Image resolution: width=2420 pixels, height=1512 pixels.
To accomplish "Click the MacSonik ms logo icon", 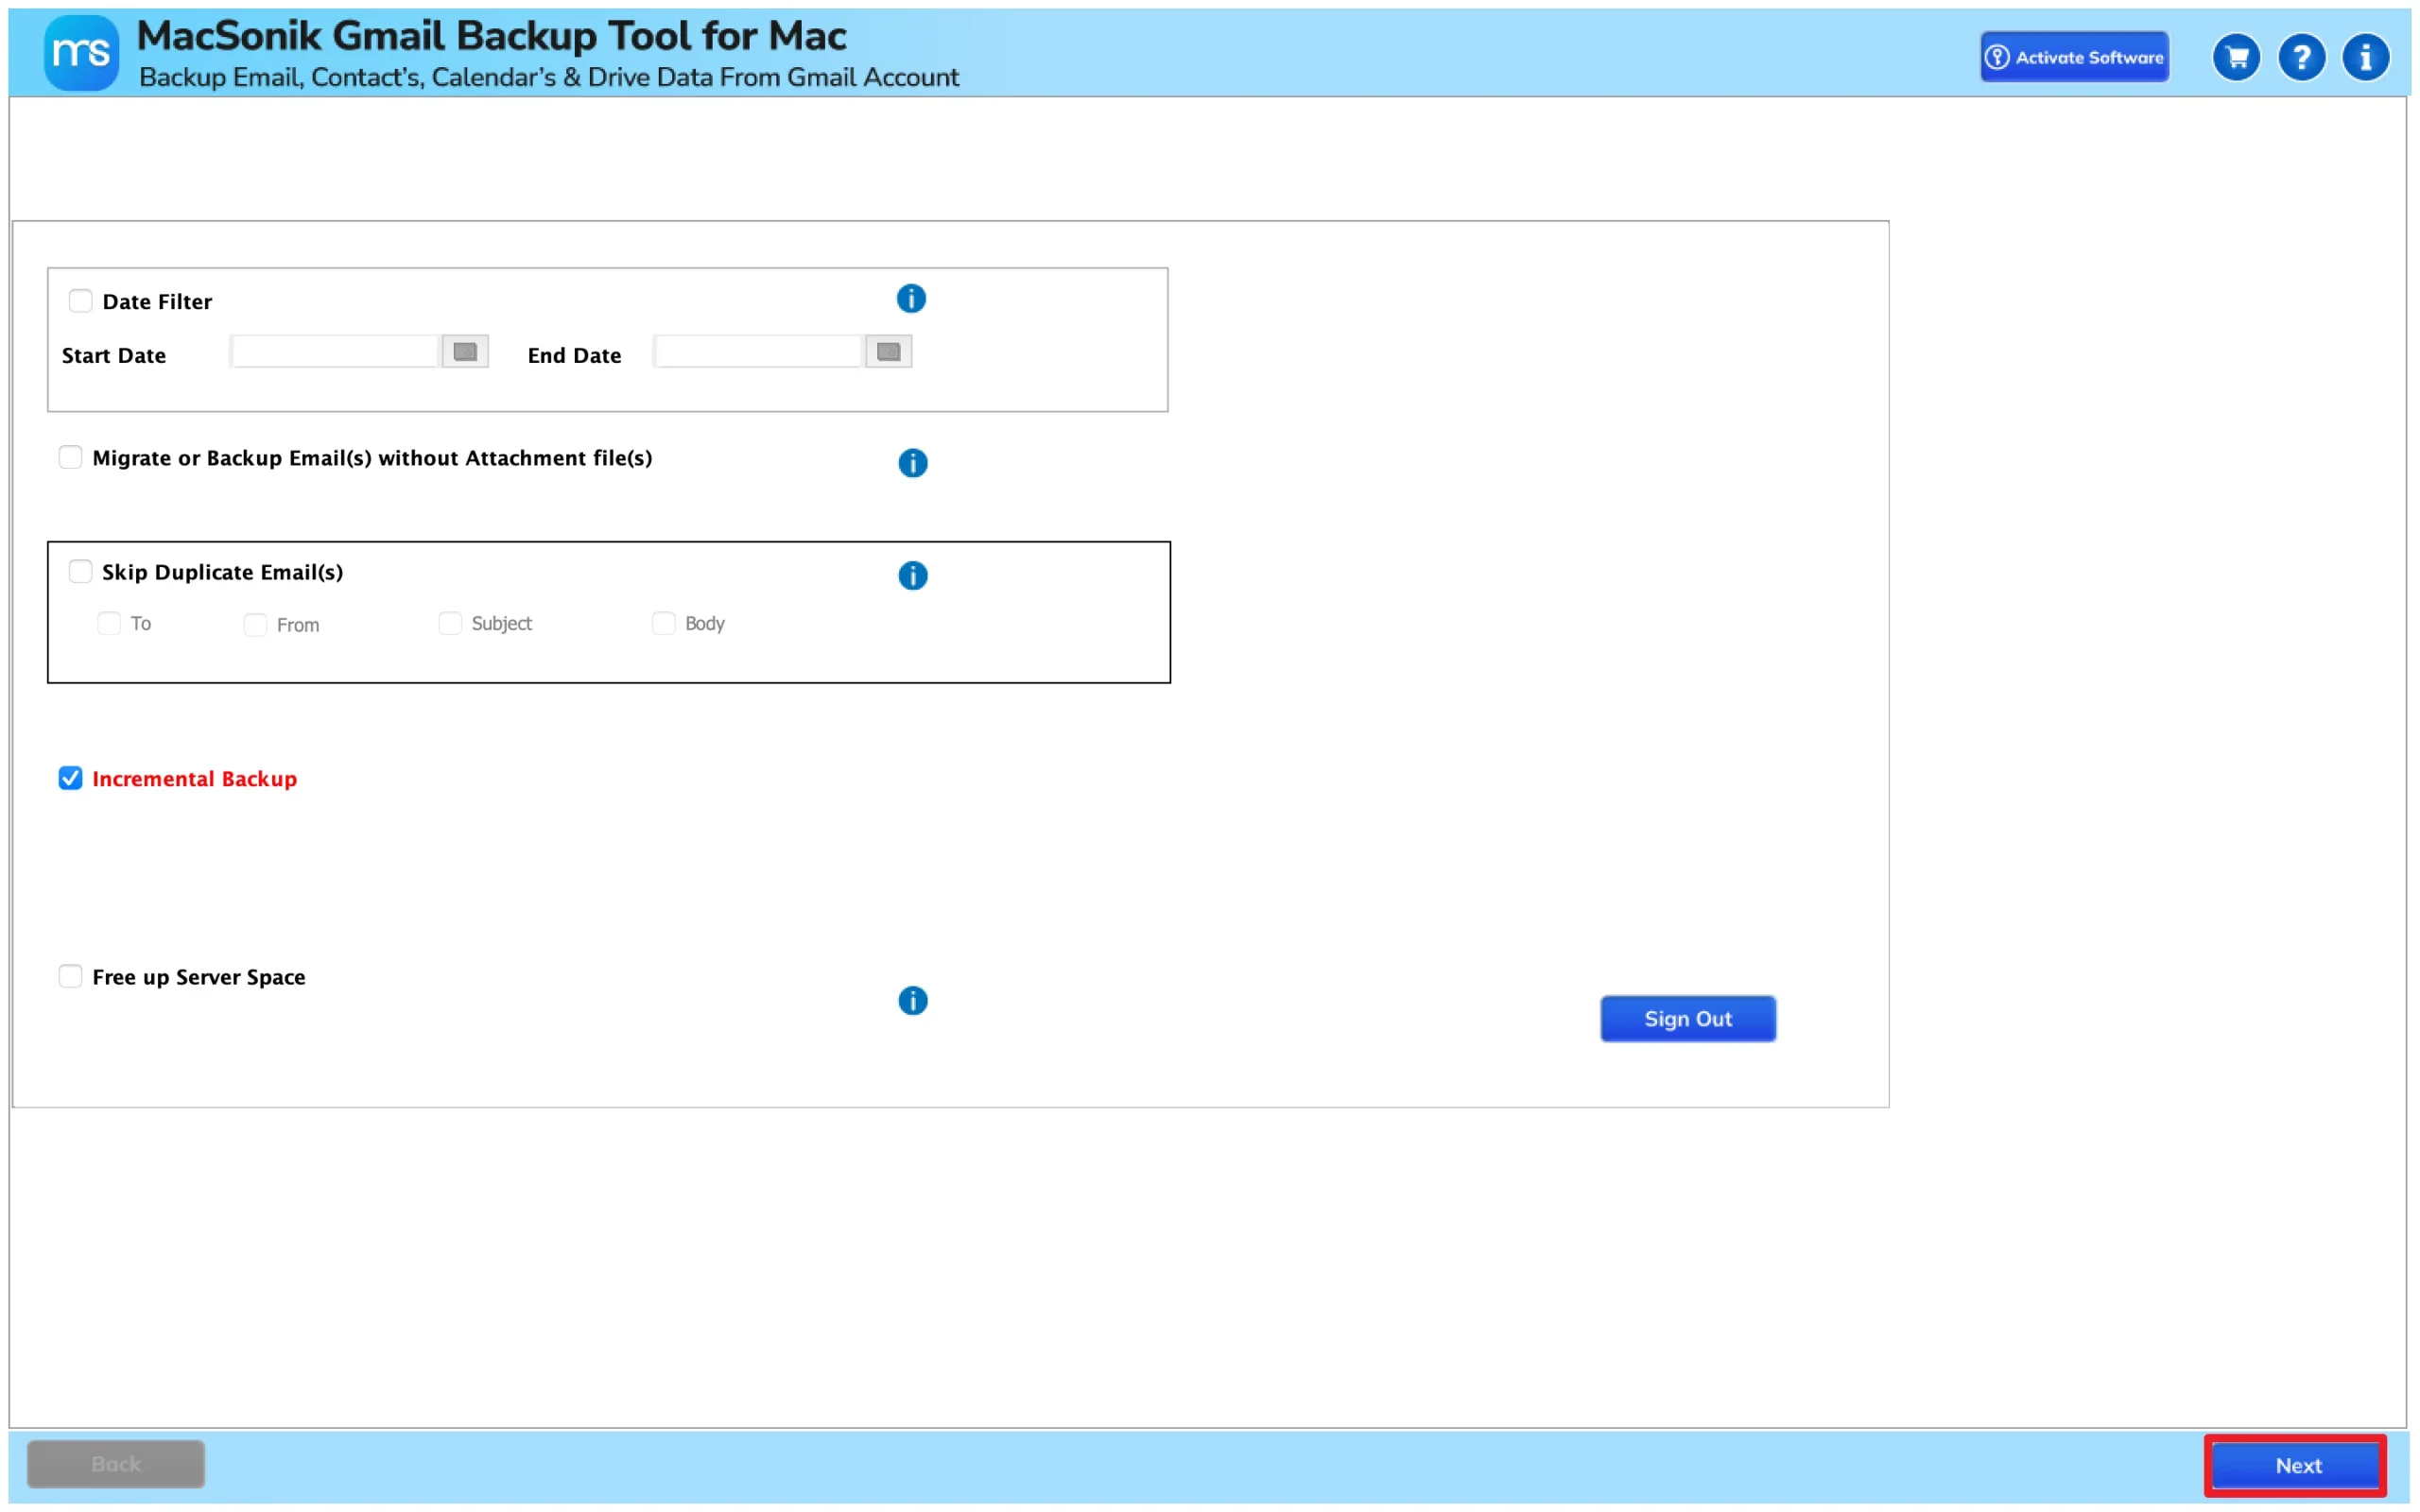I will (x=81, y=53).
